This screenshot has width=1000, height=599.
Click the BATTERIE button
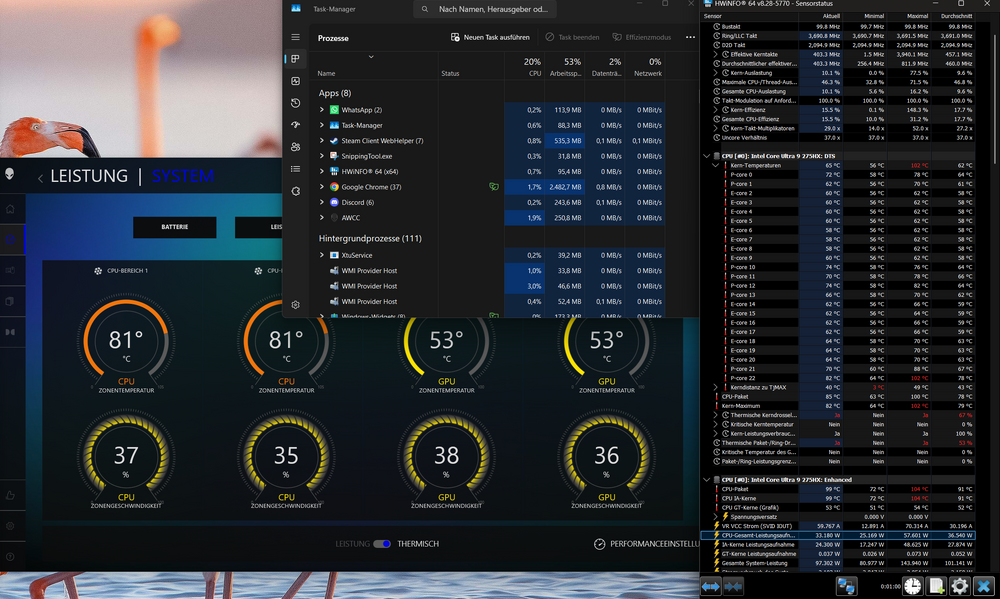(x=174, y=227)
